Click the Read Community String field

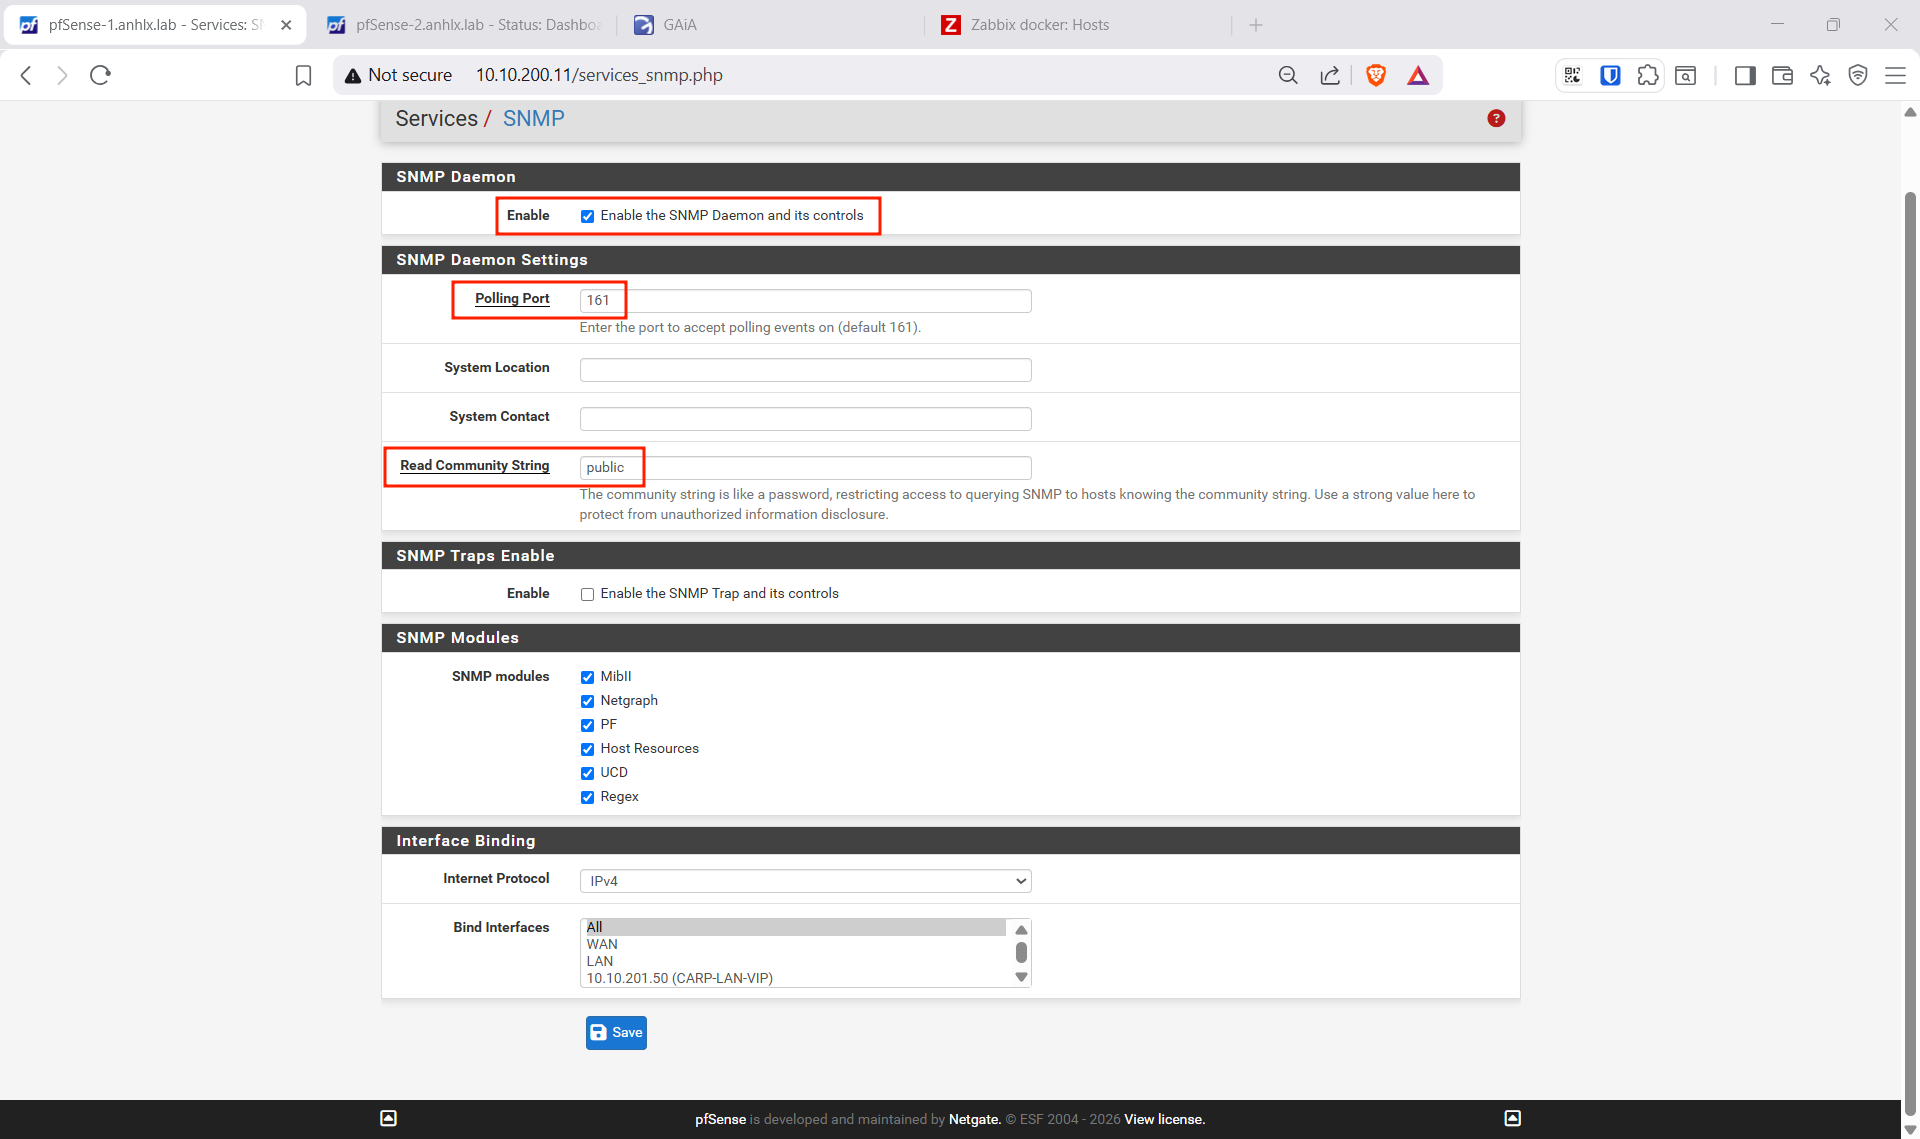click(x=805, y=468)
